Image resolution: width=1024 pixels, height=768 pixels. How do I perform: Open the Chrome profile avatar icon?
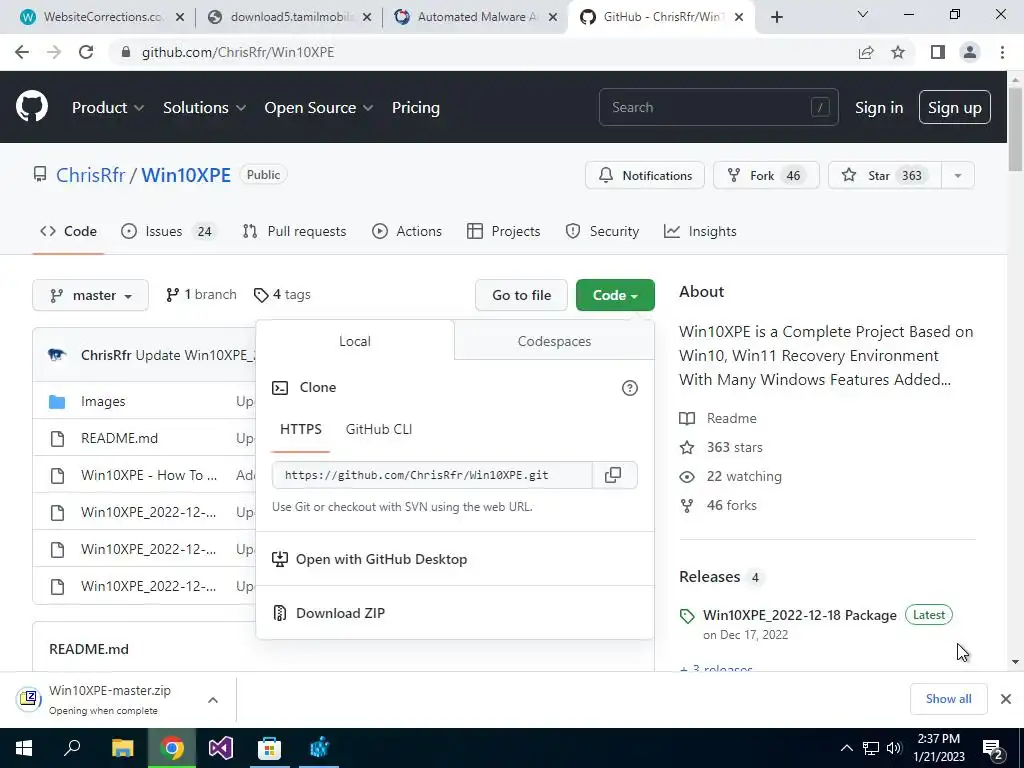click(970, 52)
